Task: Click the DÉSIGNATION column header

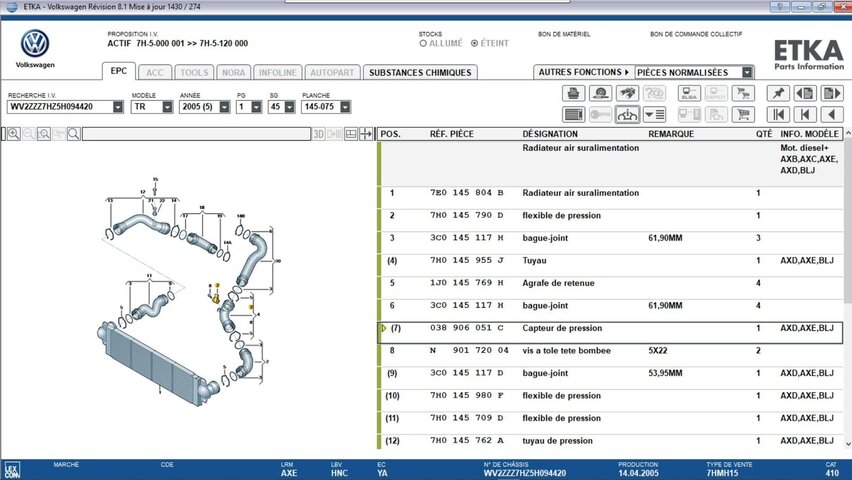Action: click(550, 134)
